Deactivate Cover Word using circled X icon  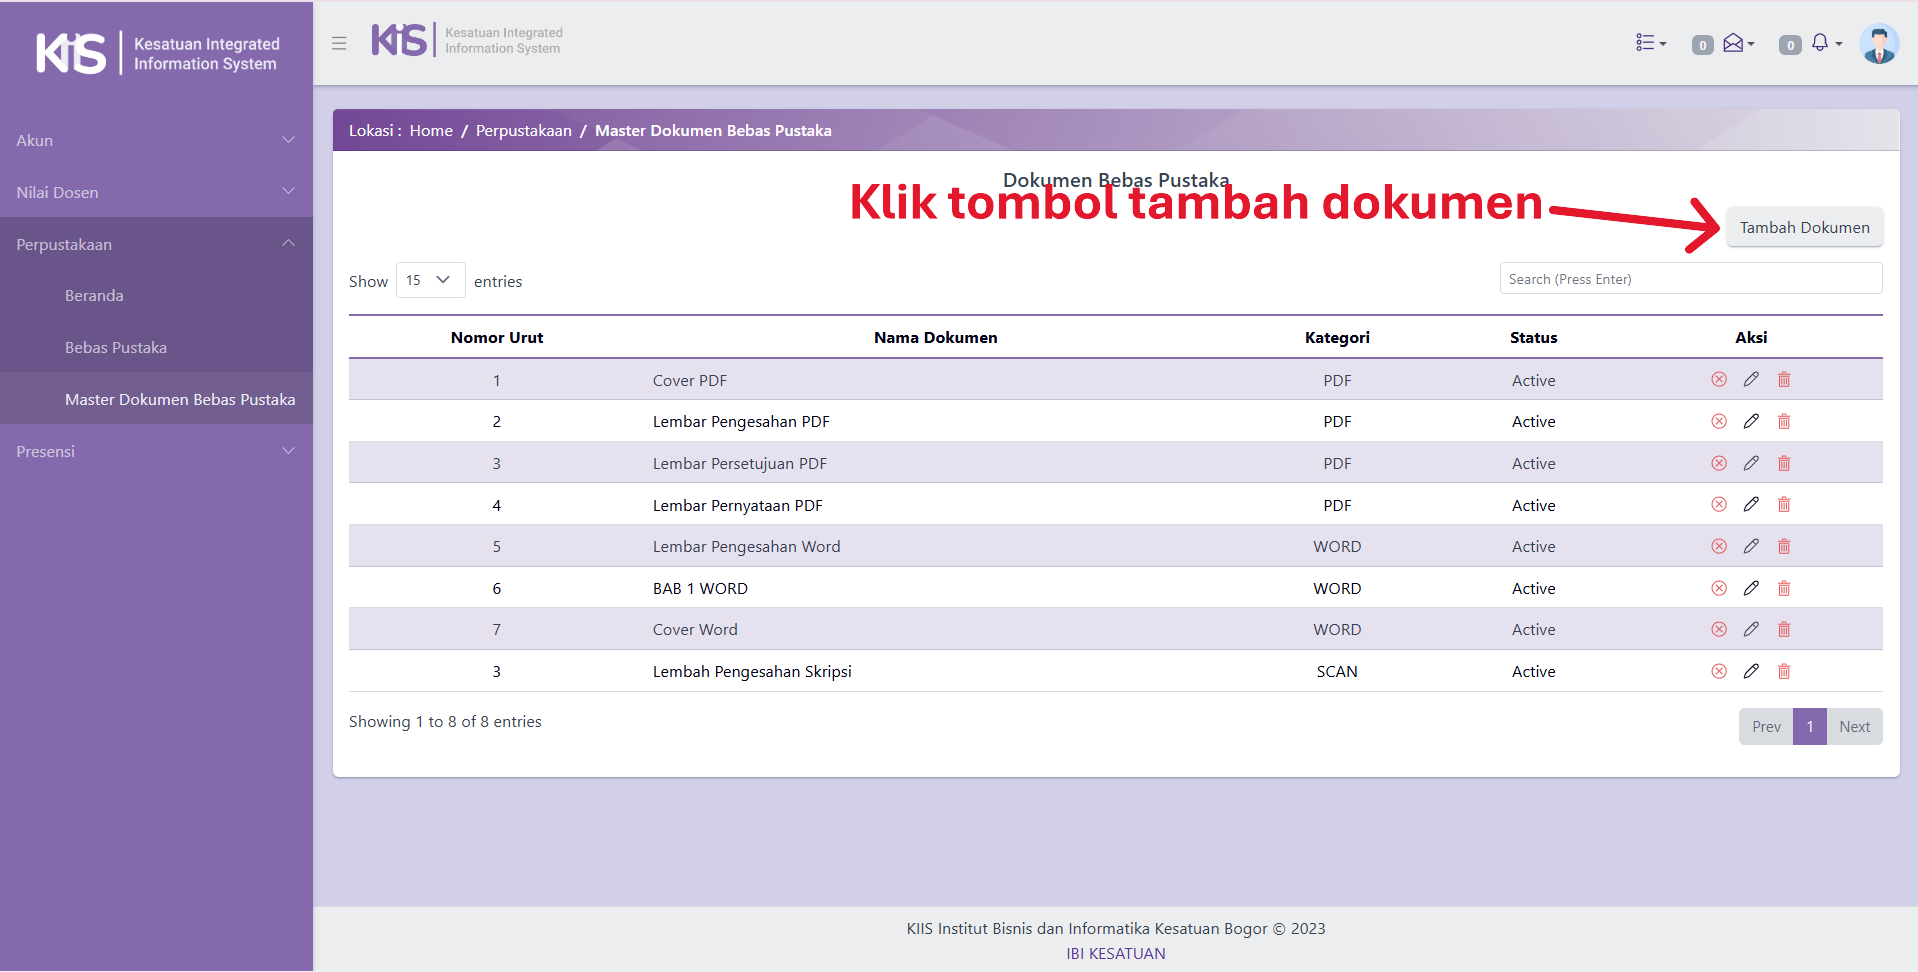point(1719,630)
